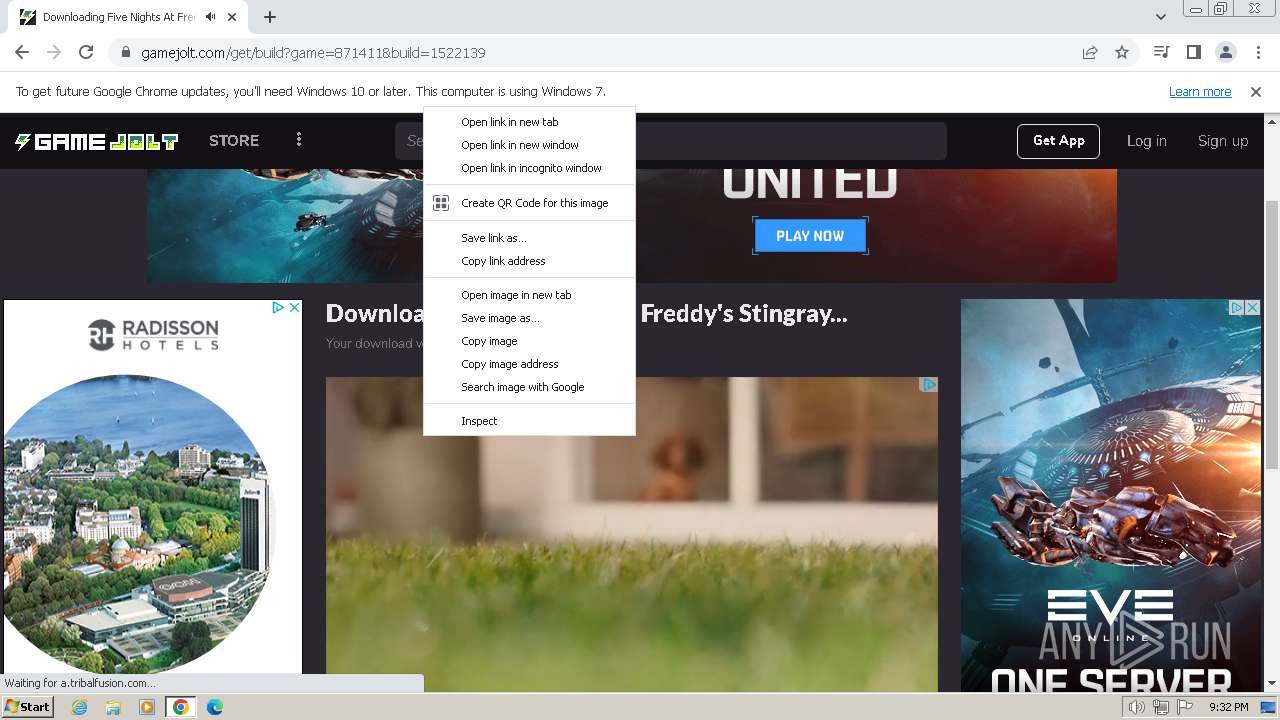Choose Copy image from context menu

click(529, 341)
